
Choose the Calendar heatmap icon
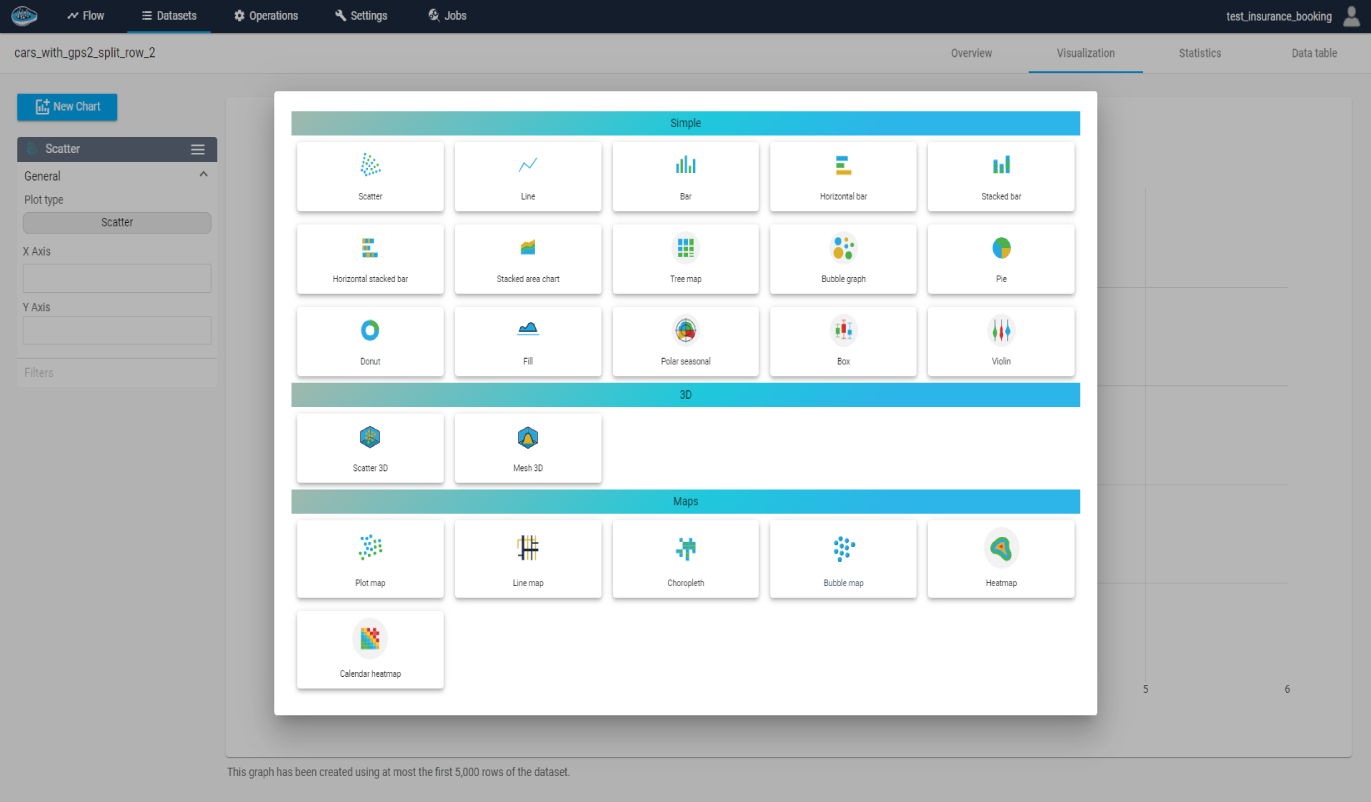click(370, 638)
